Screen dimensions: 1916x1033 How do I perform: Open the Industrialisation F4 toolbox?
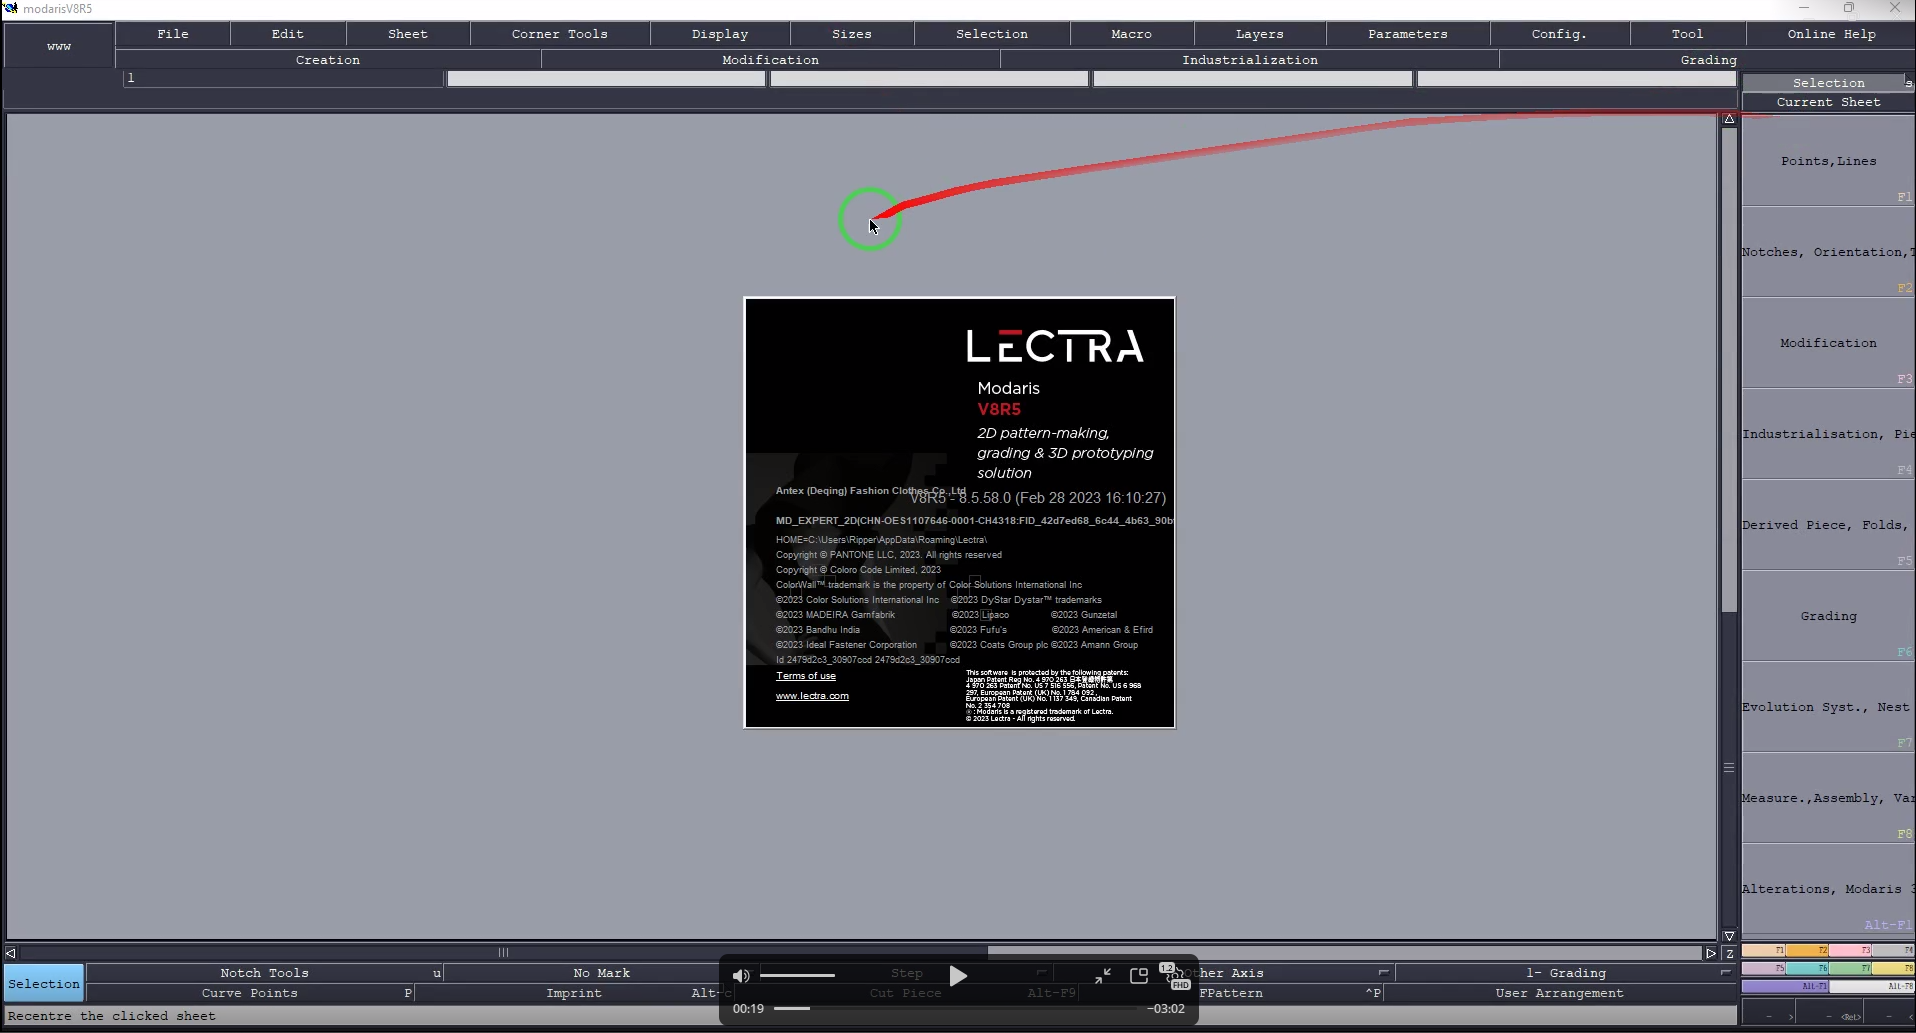click(1828, 434)
